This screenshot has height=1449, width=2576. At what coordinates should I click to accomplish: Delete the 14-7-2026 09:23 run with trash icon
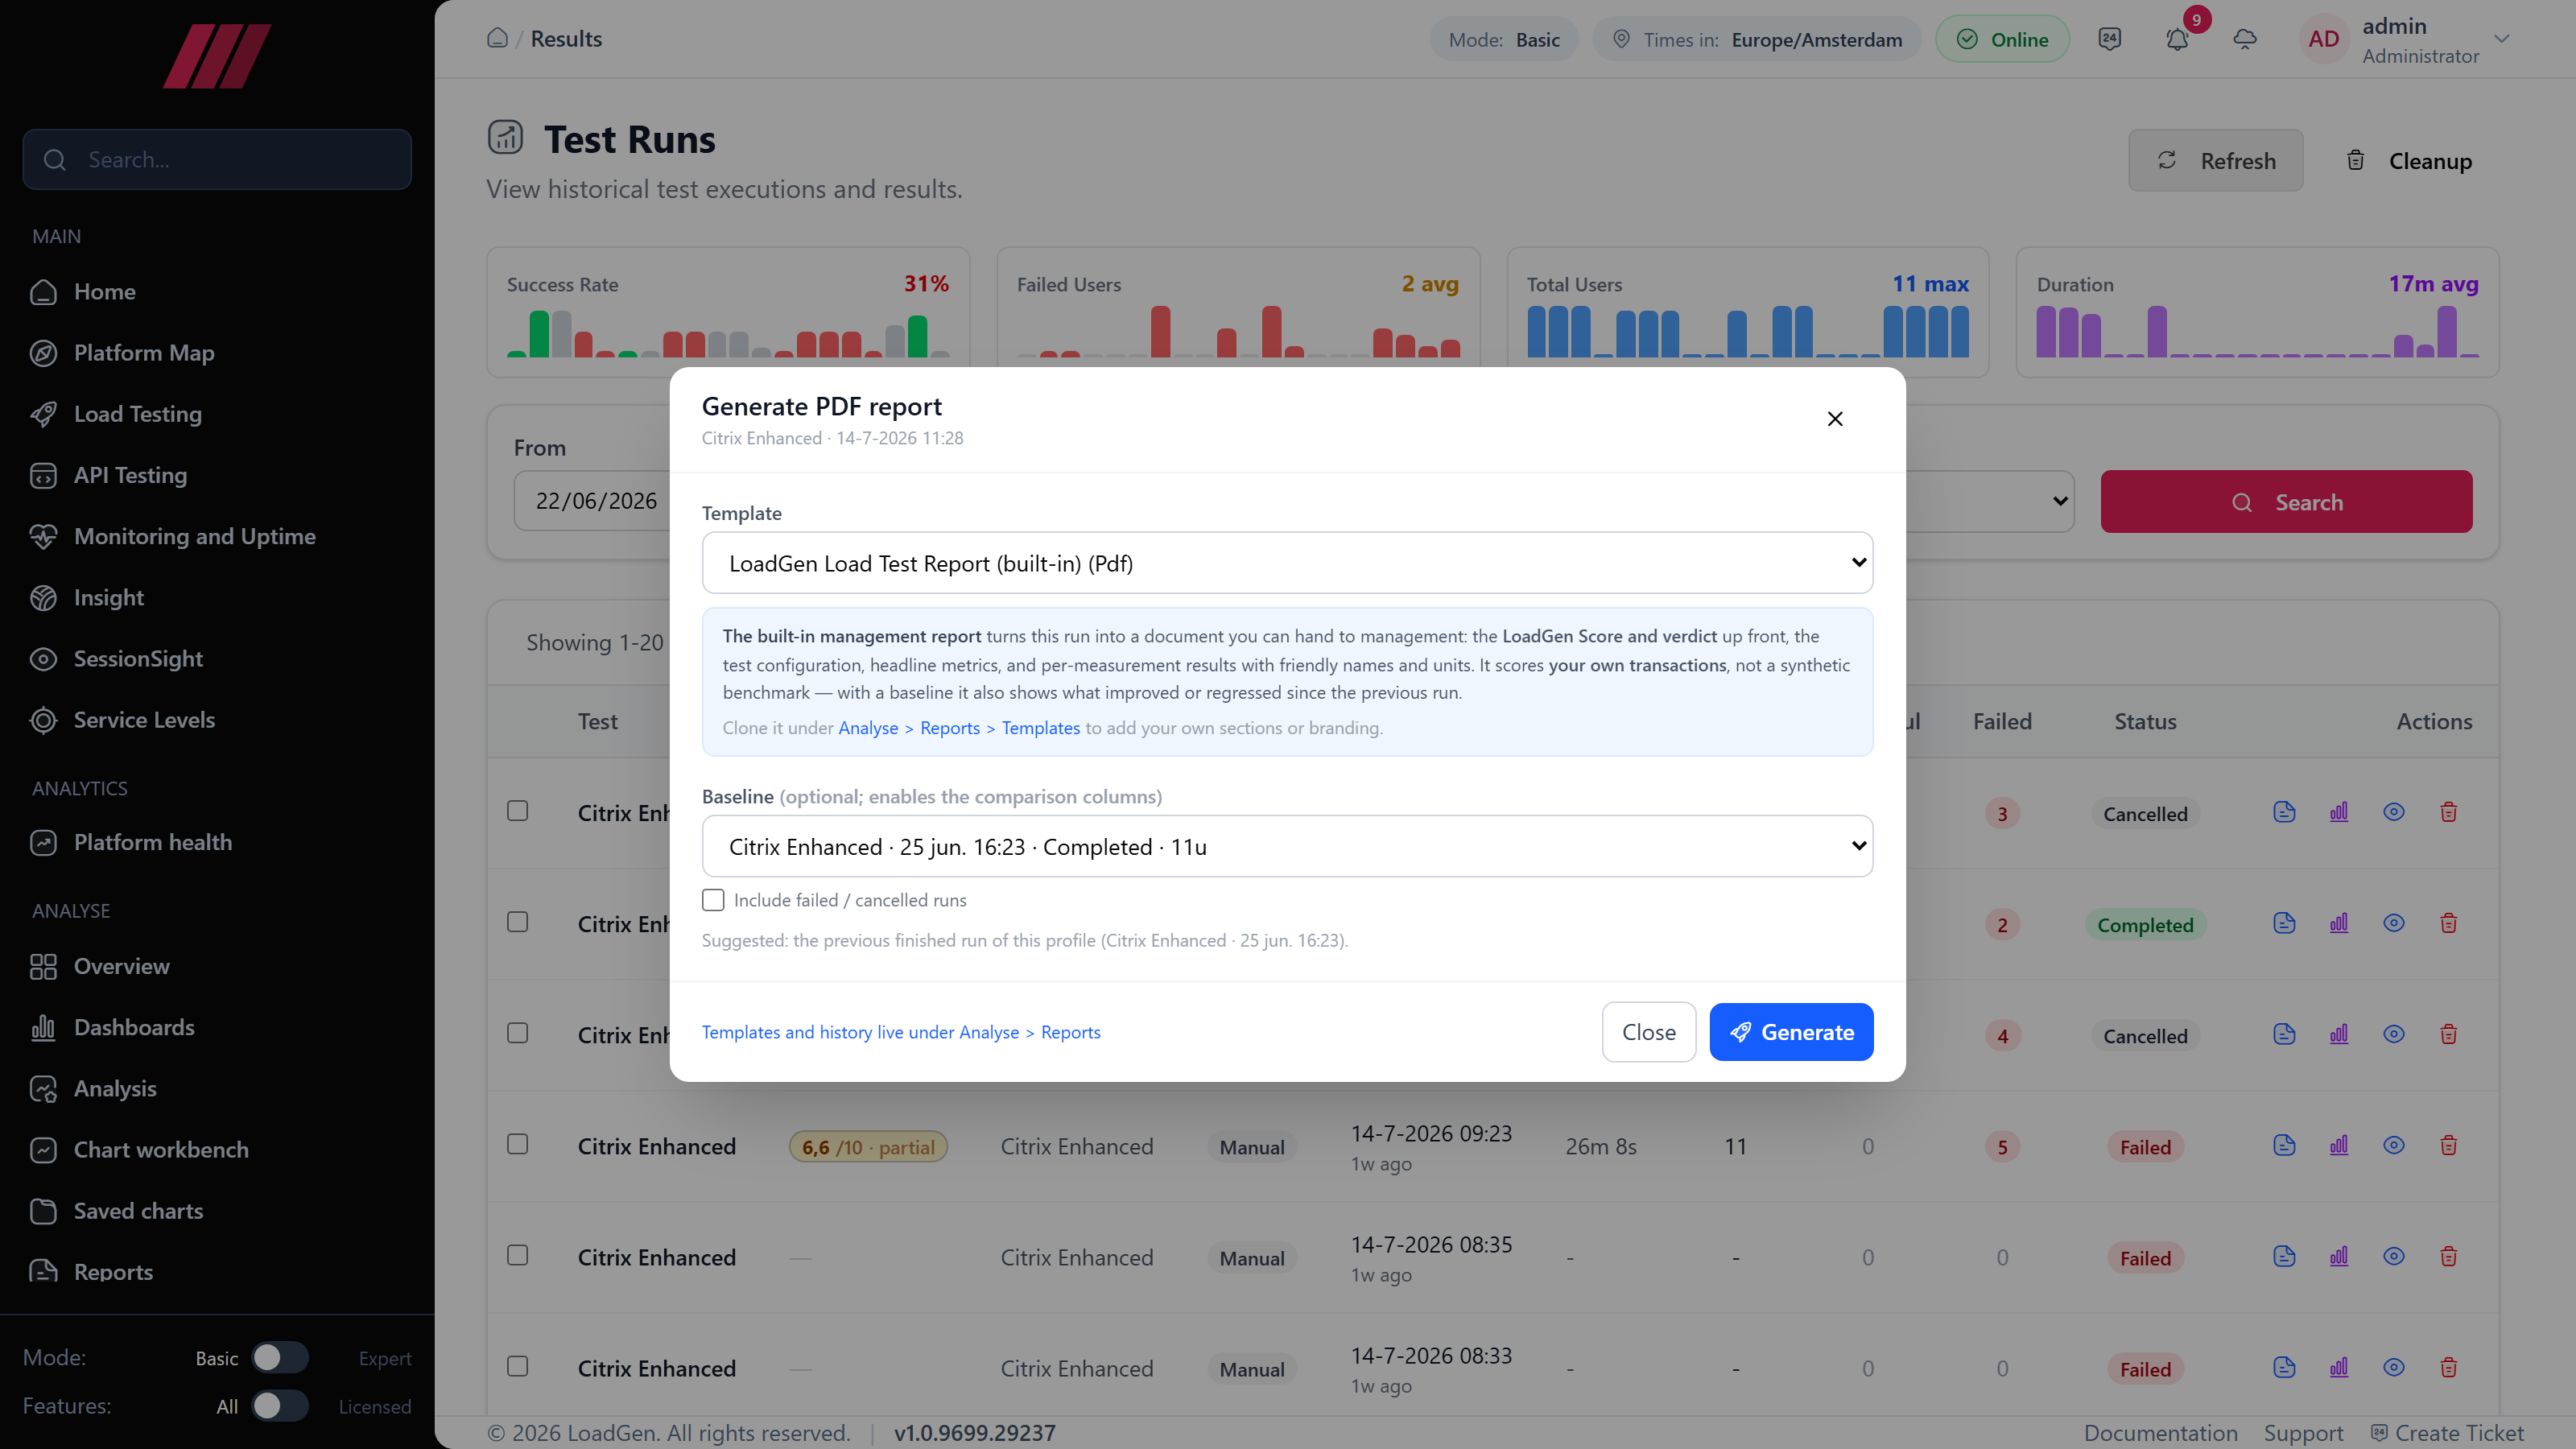(2449, 1145)
